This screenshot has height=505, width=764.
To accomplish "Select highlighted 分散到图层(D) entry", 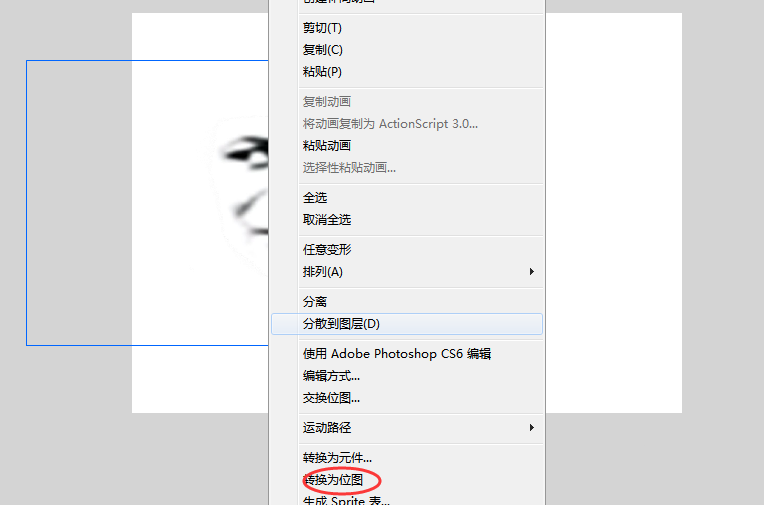I will (x=407, y=324).
